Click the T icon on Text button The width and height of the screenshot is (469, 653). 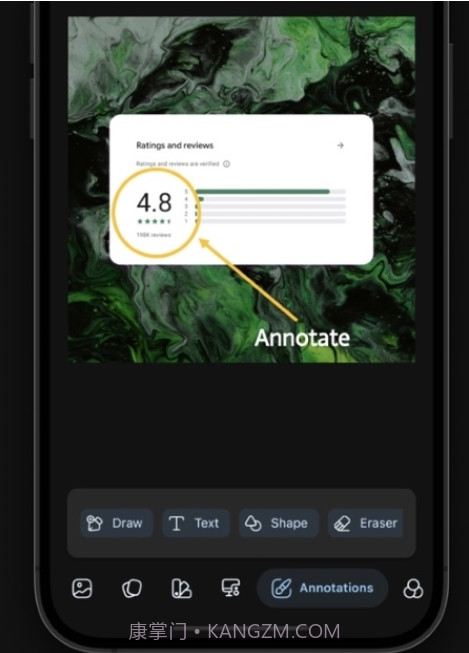coord(176,523)
